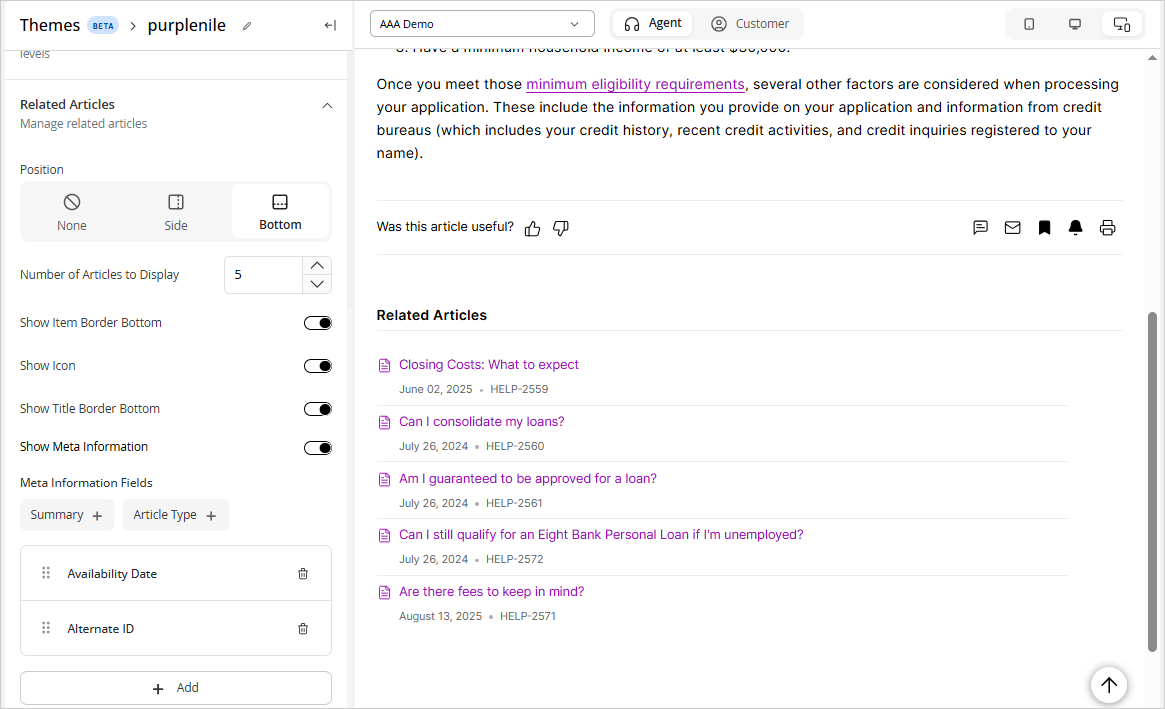Edit the purplenile theme name

247,26
